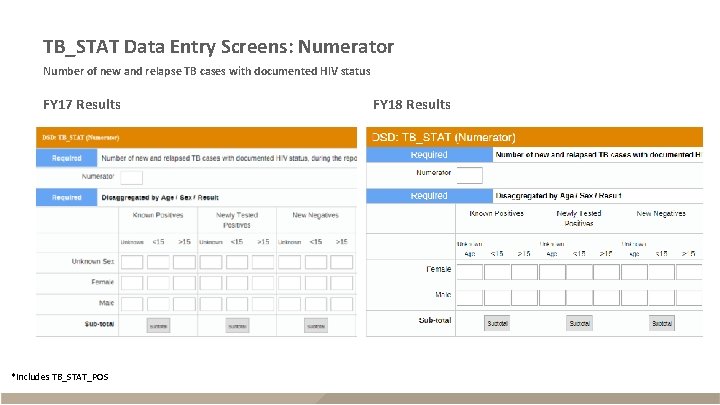Click FY17 'Male' row label
The width and height of the screenshot is (720, 405).
tap(107, 303)
